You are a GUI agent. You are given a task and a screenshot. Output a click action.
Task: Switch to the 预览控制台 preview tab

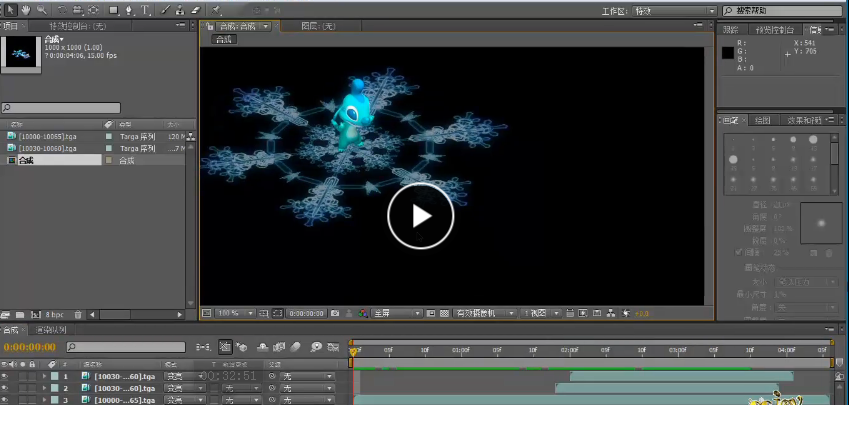point(775,29)
